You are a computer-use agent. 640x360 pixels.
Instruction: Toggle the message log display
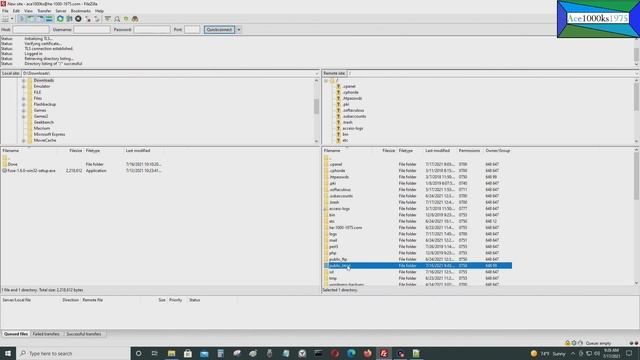pos(22,19)
